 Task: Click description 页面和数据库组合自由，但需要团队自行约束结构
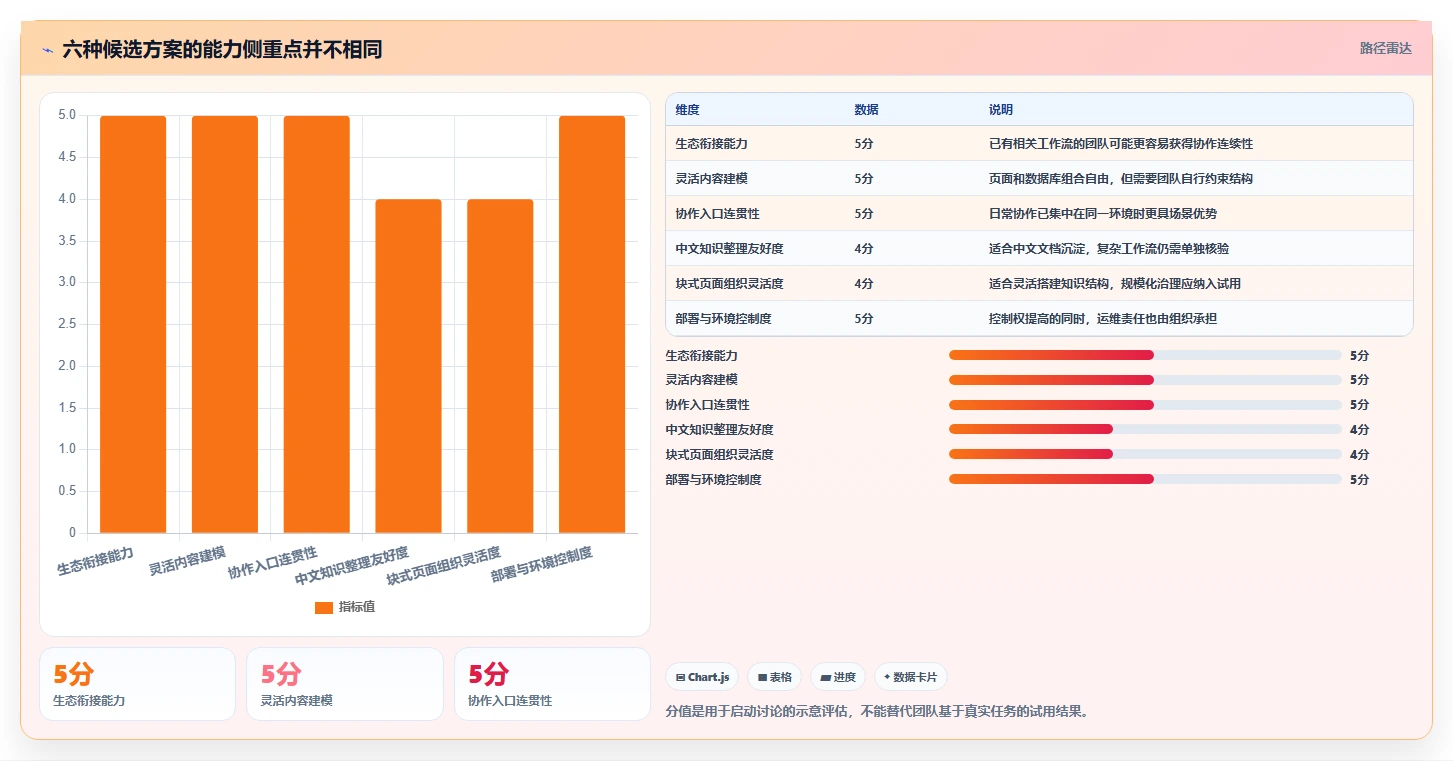(1121, 179)
